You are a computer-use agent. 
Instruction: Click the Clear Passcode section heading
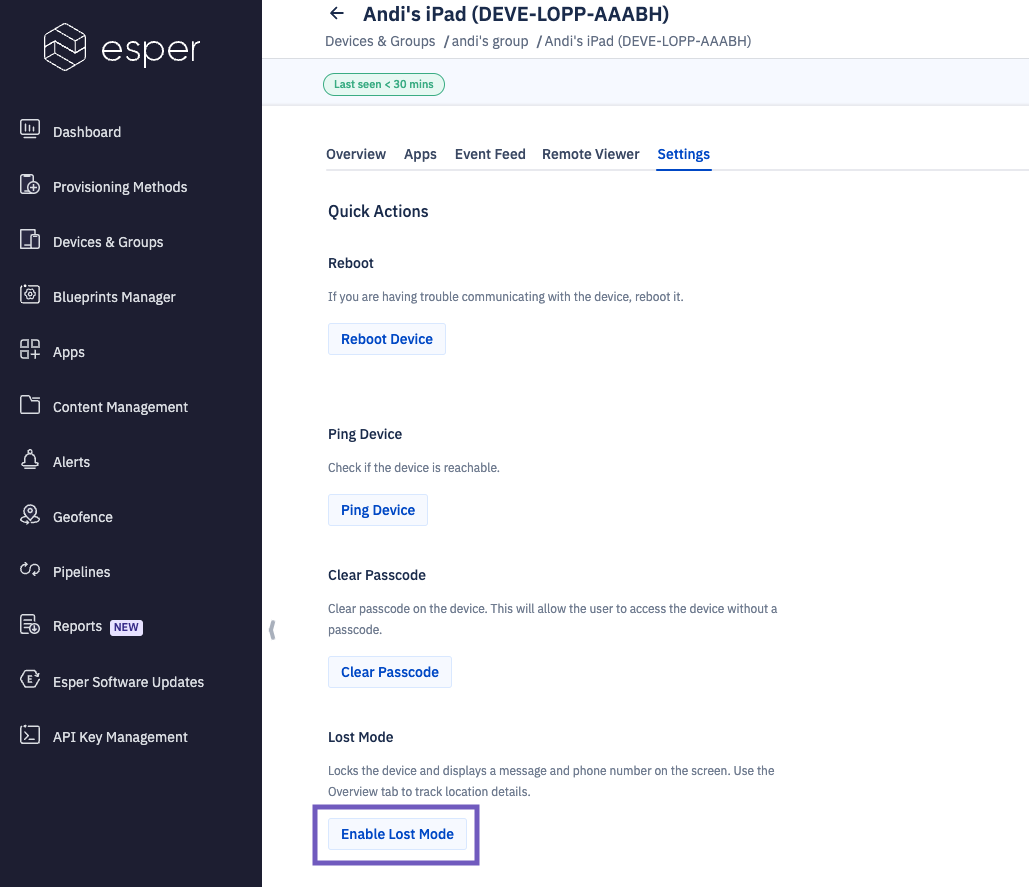pos(377,575)
